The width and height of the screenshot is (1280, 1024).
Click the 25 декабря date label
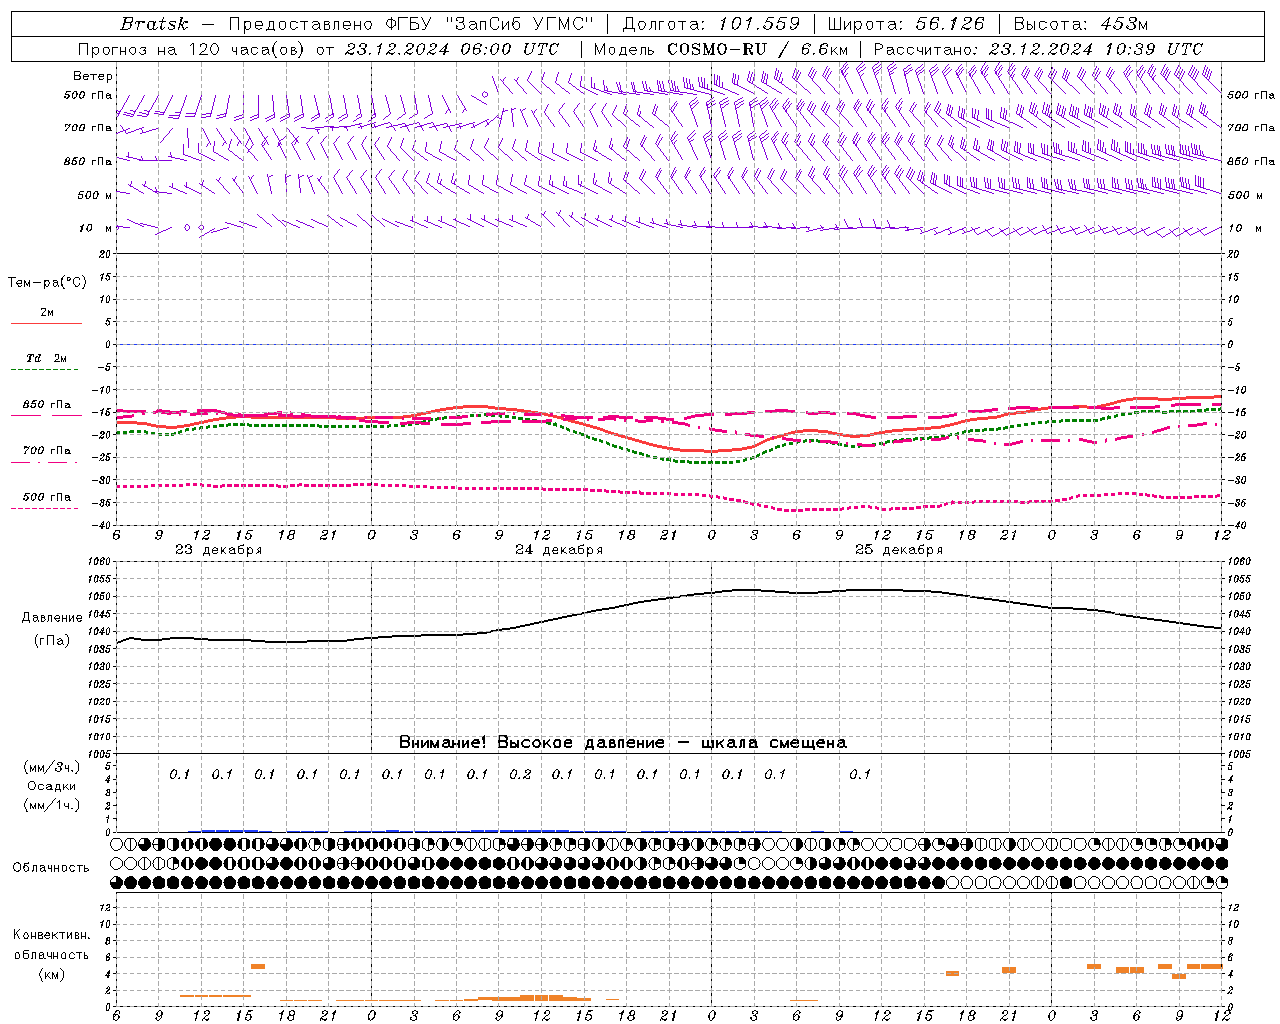pyautogui.click(x=899, y=550)
